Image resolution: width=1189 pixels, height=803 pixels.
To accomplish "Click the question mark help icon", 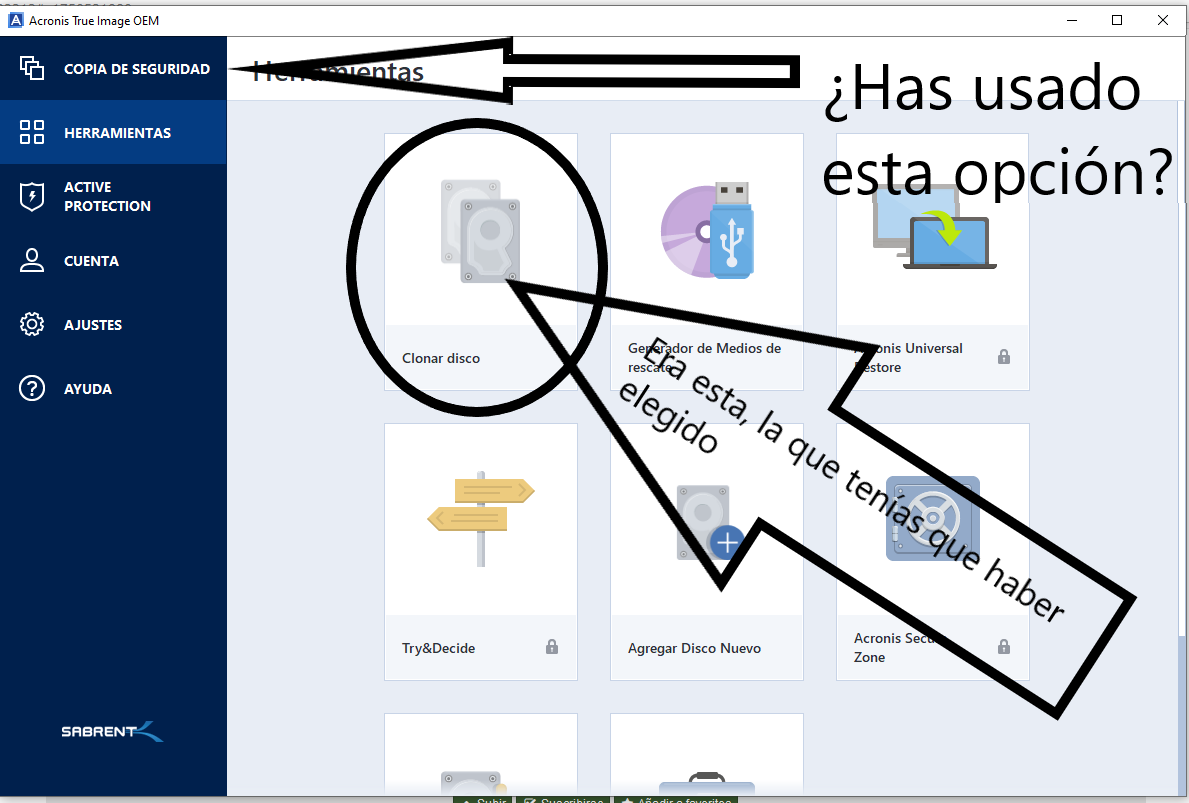I will [x=32, y=388].
